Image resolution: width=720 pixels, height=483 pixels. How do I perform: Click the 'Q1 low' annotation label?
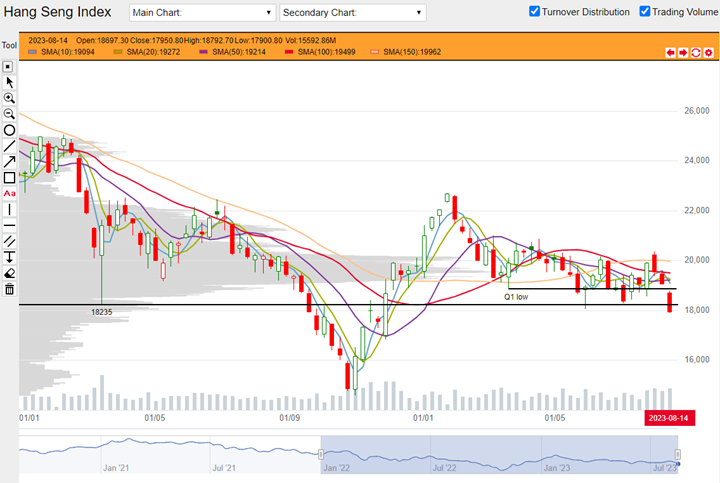(x=516, y=297)
